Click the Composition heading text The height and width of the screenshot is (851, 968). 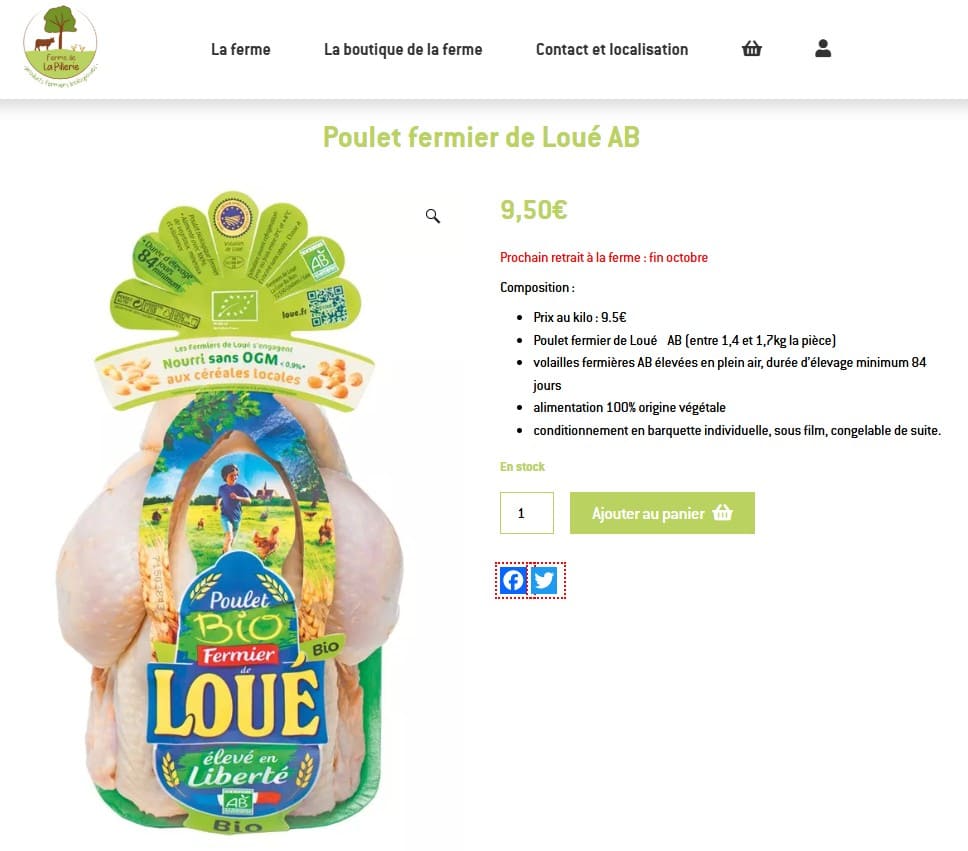click(x=537, y=288)
